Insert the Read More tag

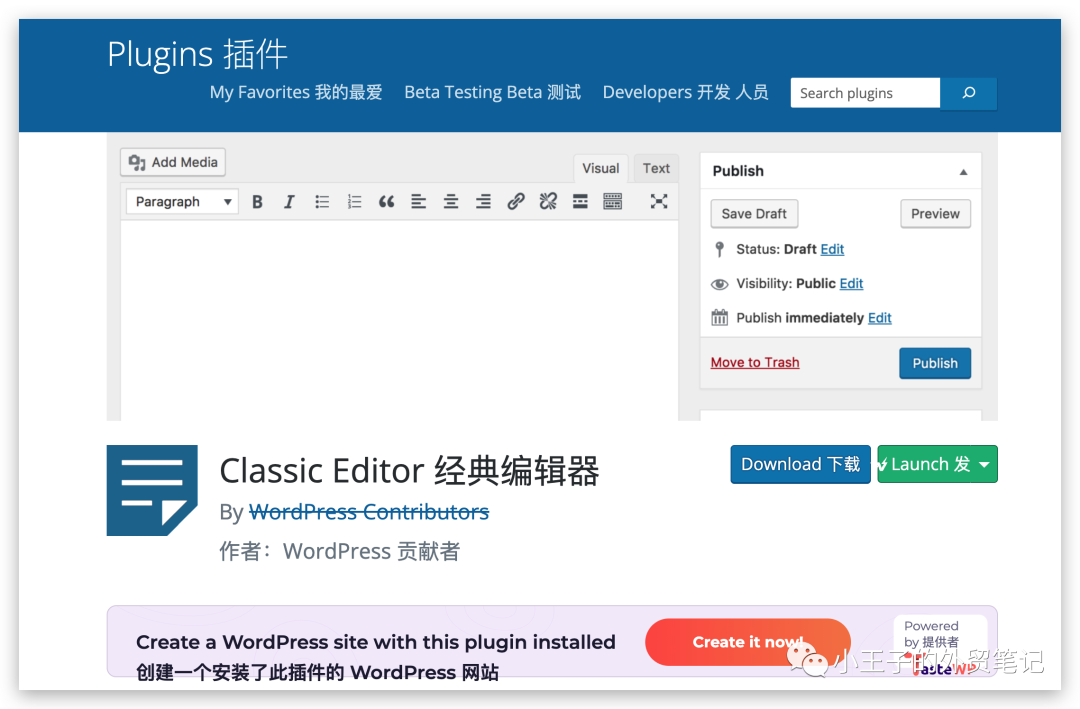tap(580, 201)
